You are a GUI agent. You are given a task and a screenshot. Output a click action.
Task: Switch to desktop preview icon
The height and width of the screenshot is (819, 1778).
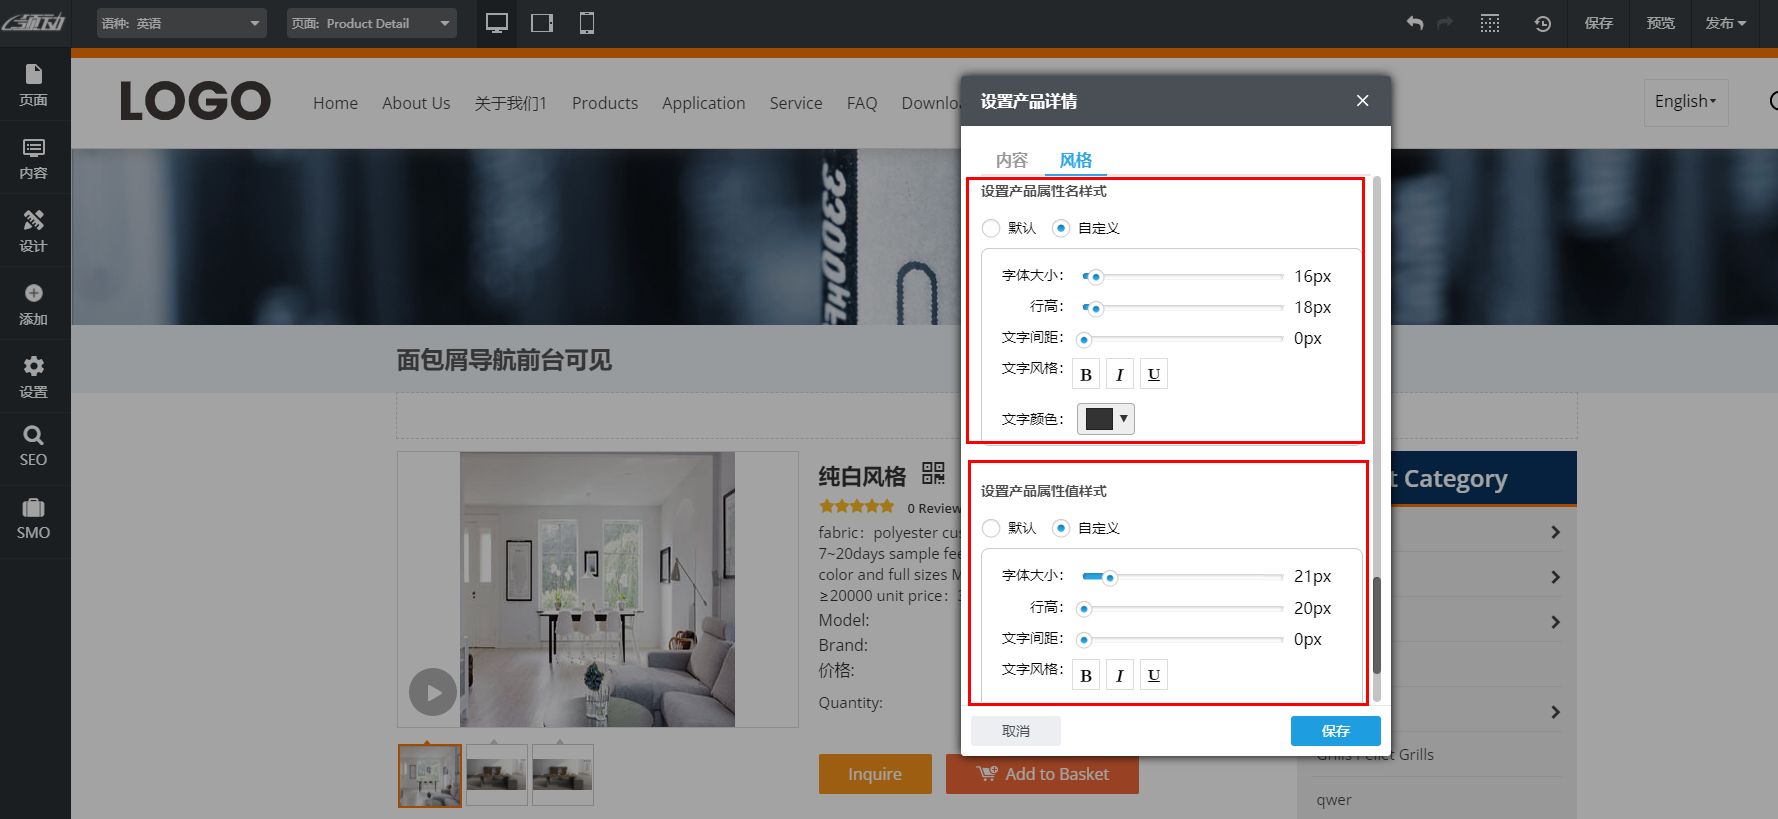point(497,23)
